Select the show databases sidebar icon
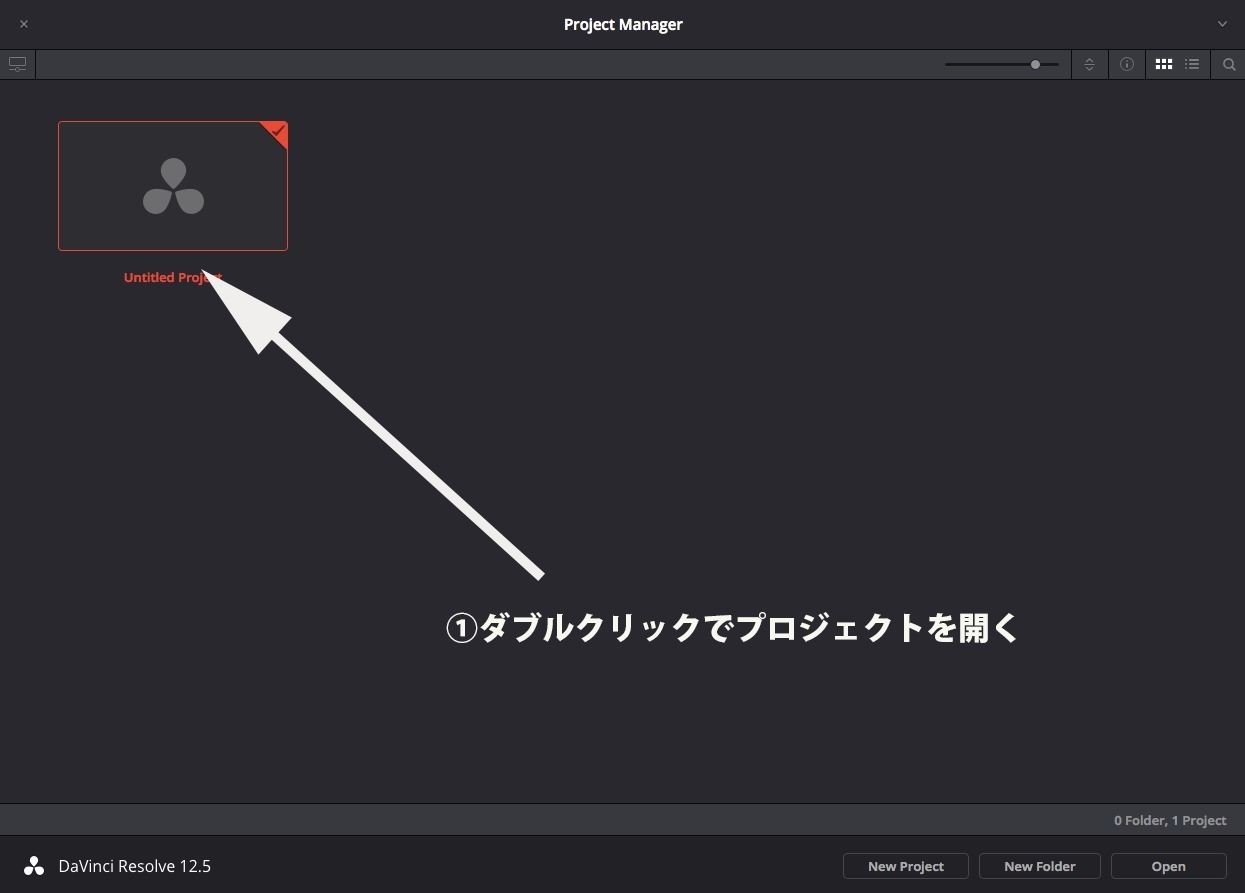 (17, 64)
